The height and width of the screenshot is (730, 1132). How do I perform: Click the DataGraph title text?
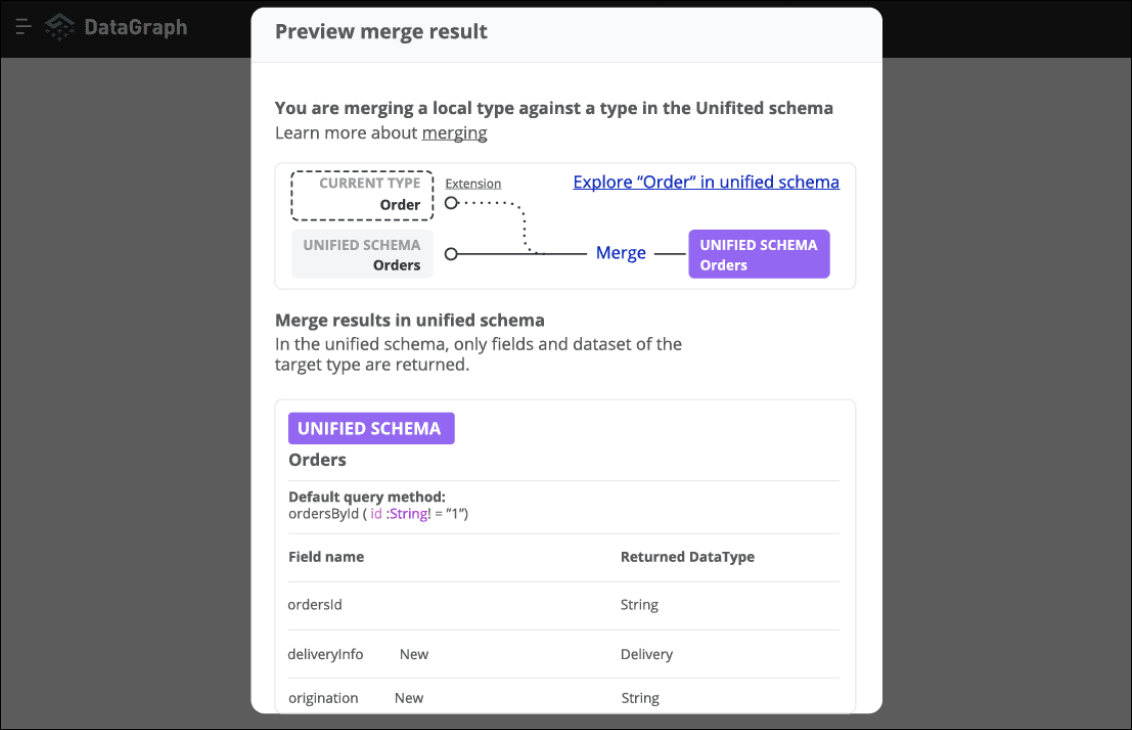[x=136, y=27]
